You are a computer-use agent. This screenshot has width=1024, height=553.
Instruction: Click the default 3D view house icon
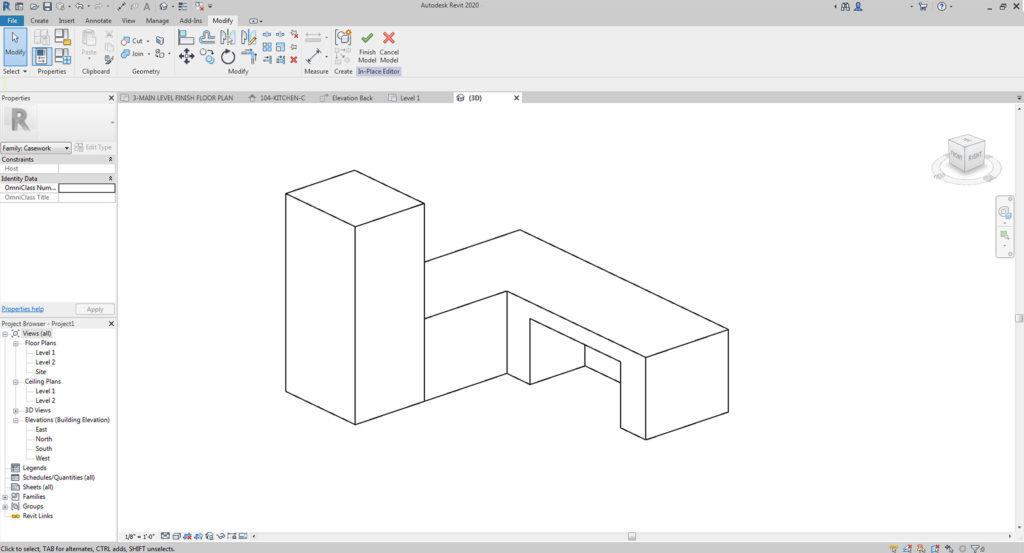point(163,6)
